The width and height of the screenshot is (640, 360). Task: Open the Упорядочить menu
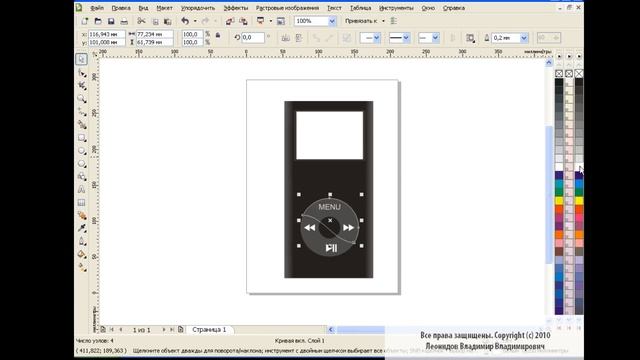[x=198, y=8]
